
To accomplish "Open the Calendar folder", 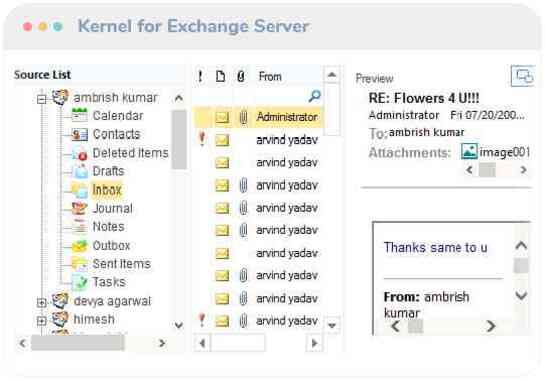I will click(118, 116).
